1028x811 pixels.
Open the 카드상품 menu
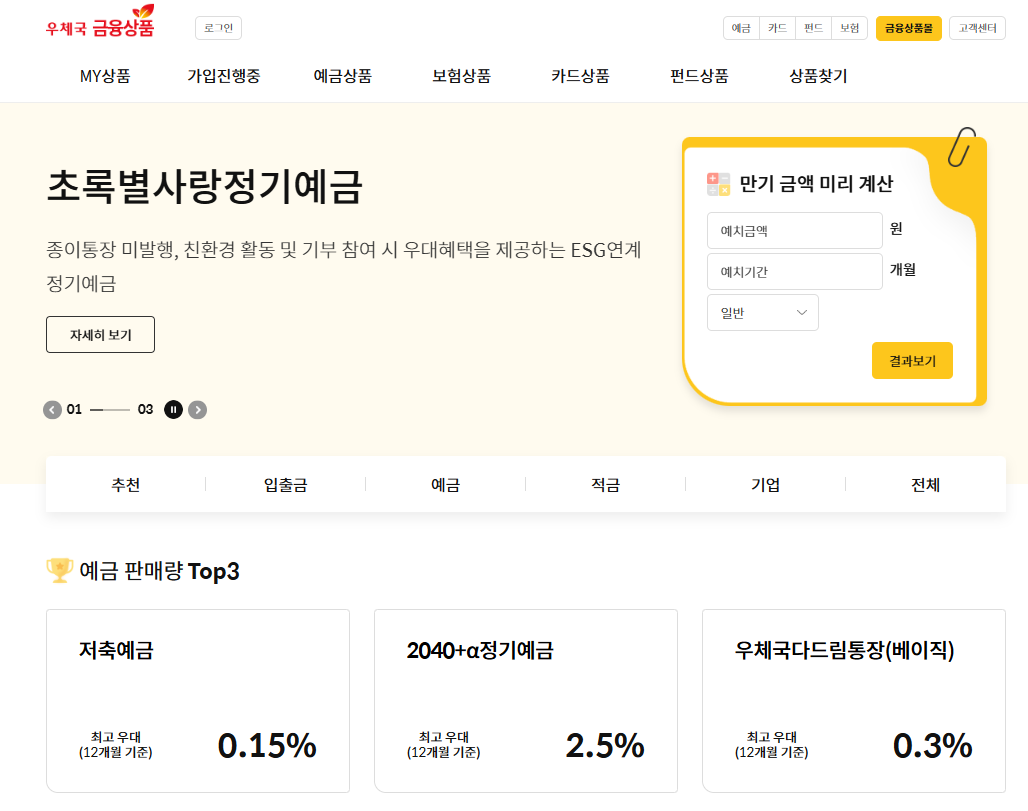pos(580,76)
